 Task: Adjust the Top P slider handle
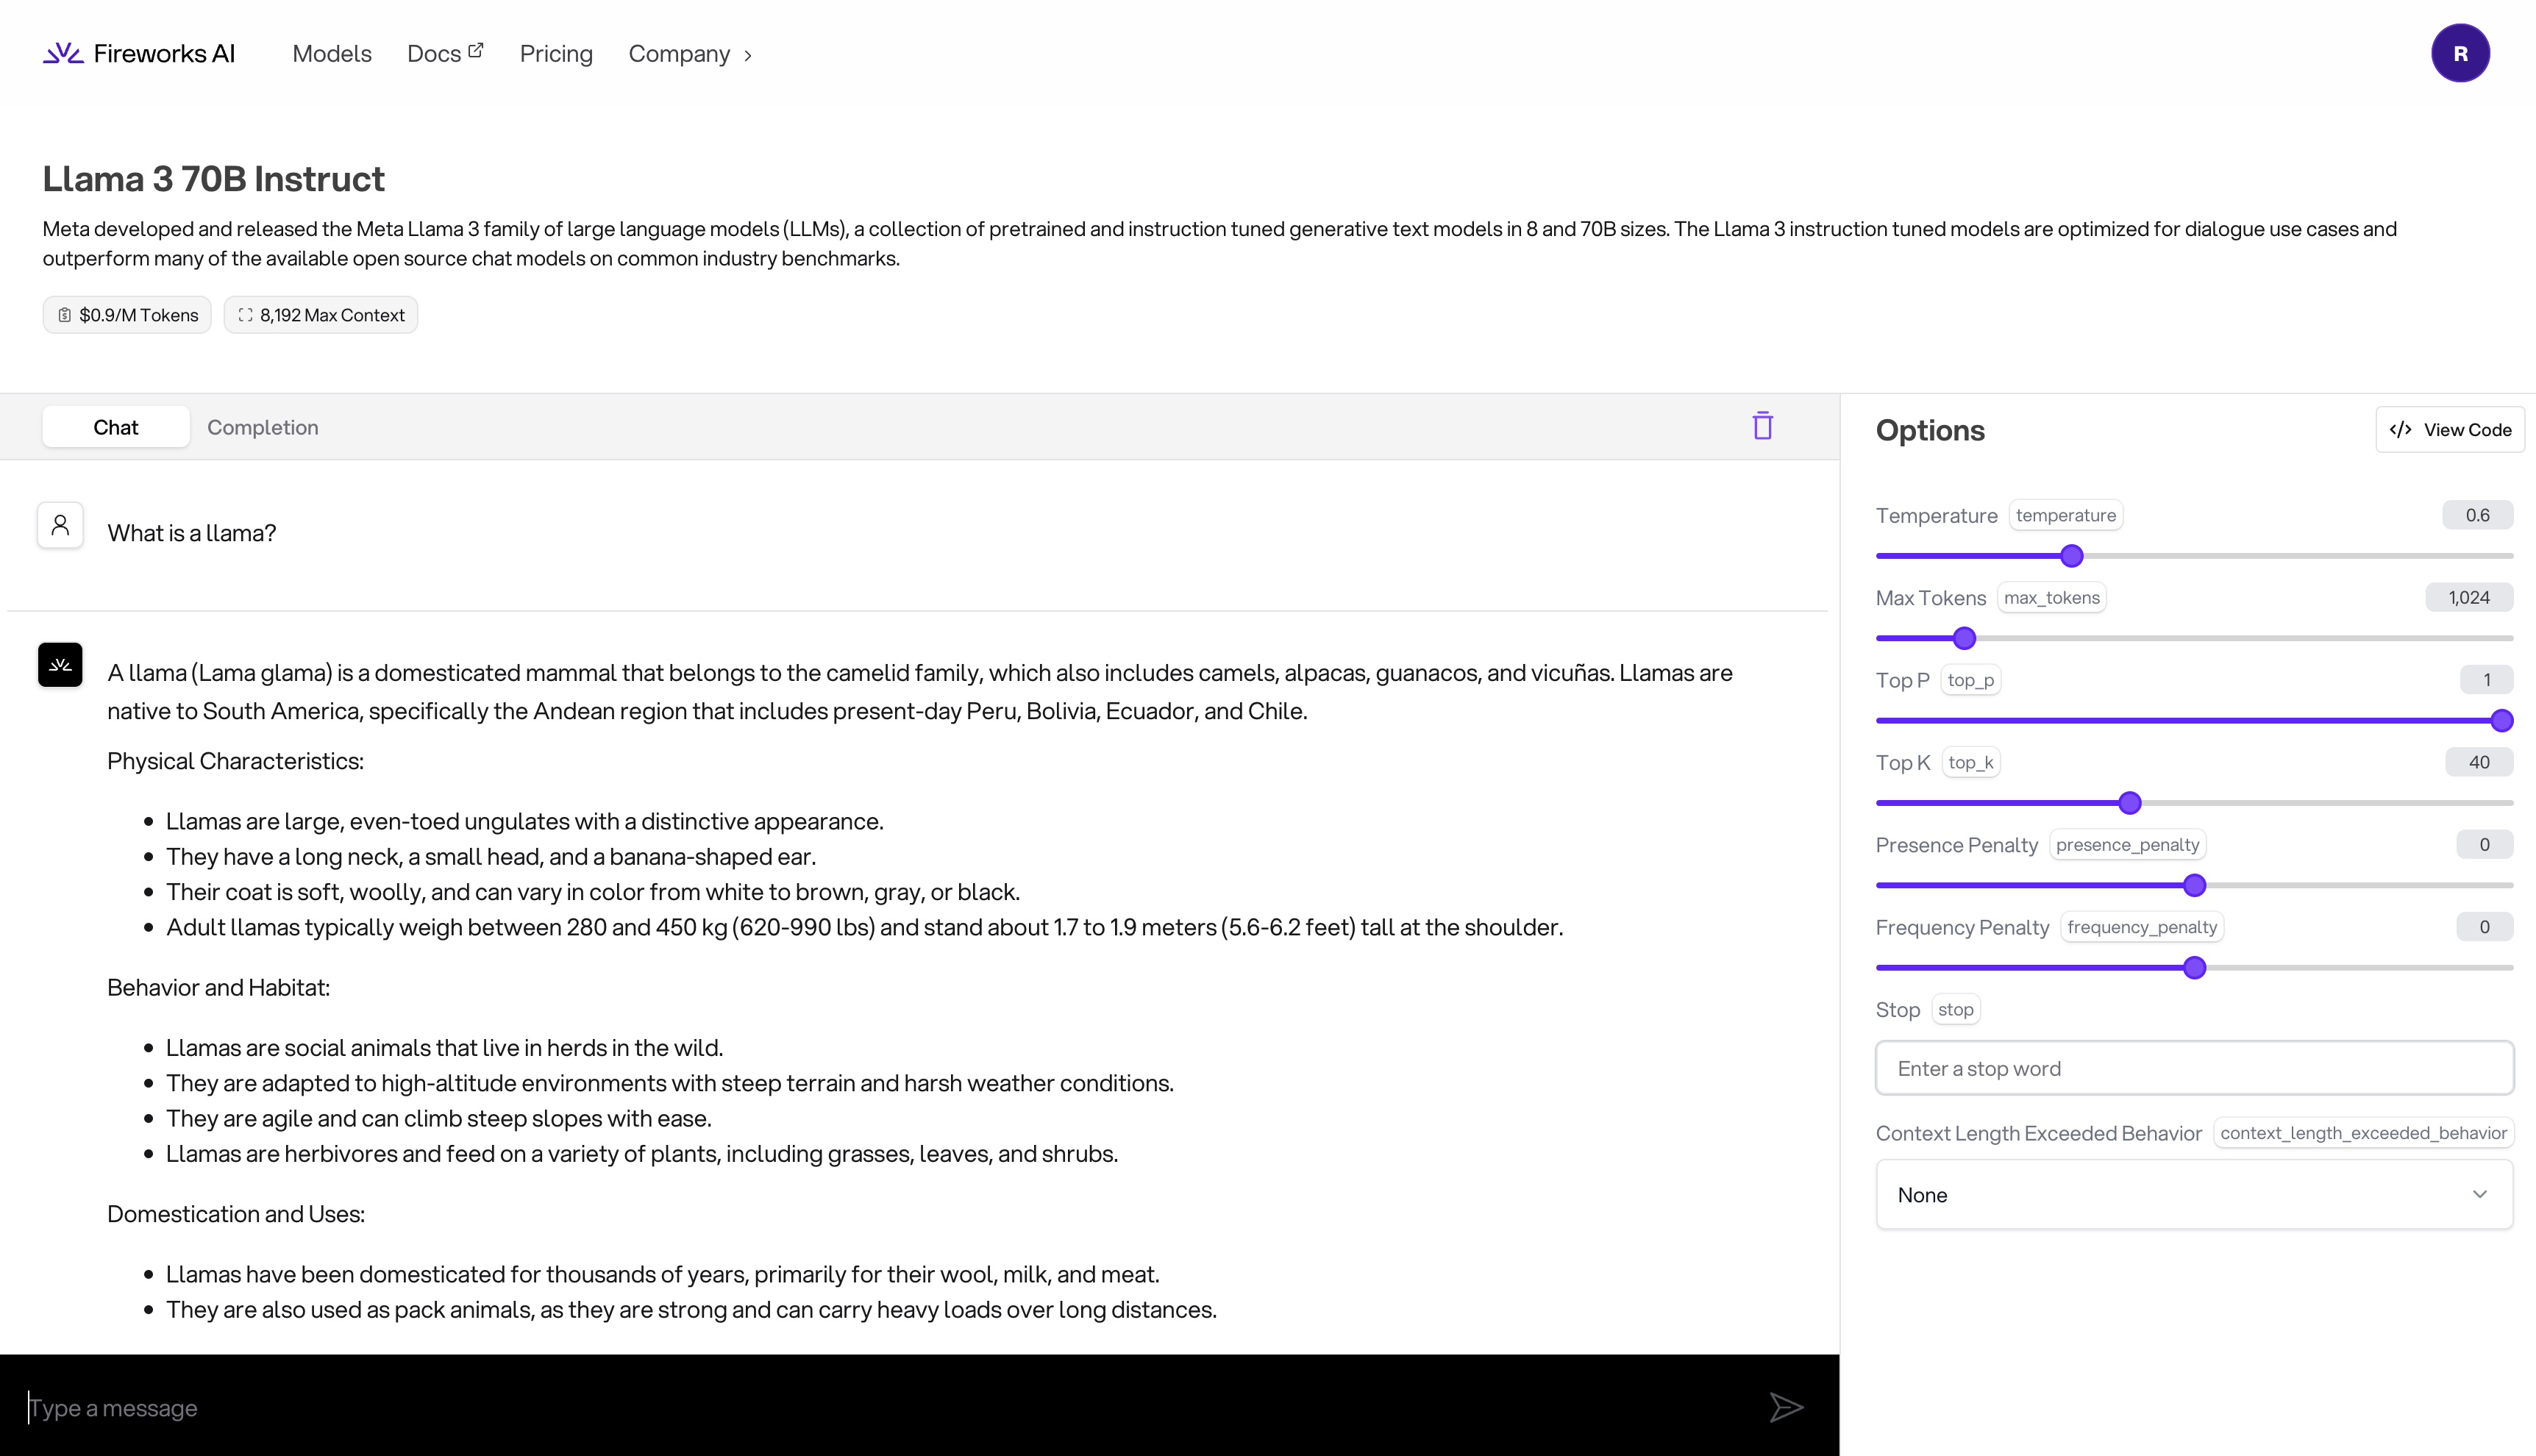[x=2501, y=721]
